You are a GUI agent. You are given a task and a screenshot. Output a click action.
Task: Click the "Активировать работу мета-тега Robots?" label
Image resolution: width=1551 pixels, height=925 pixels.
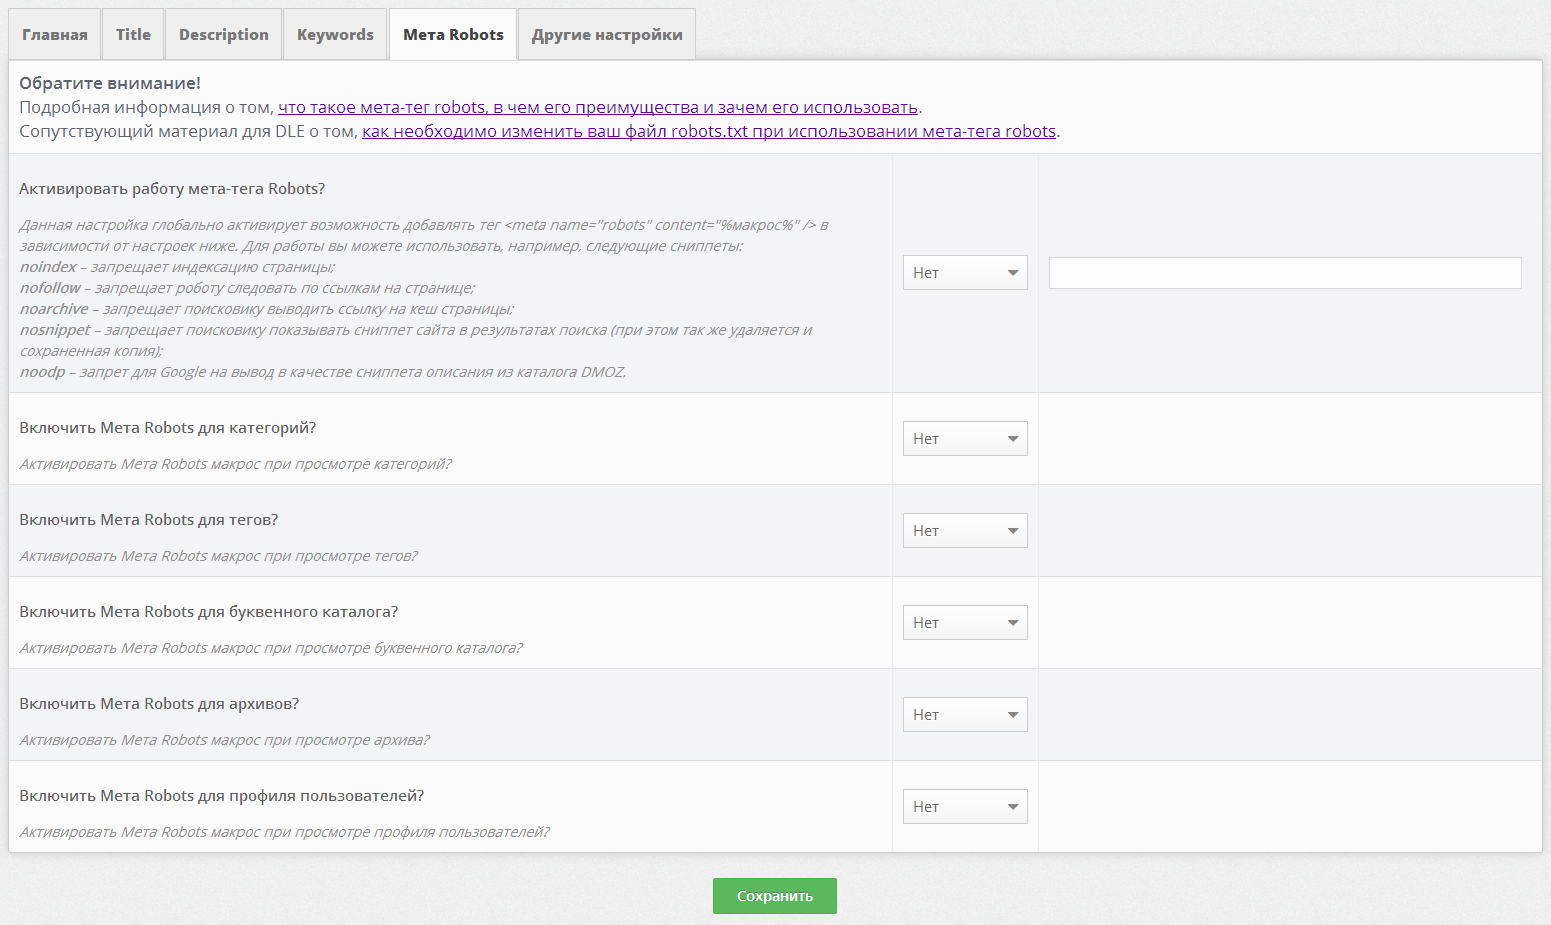172,189
